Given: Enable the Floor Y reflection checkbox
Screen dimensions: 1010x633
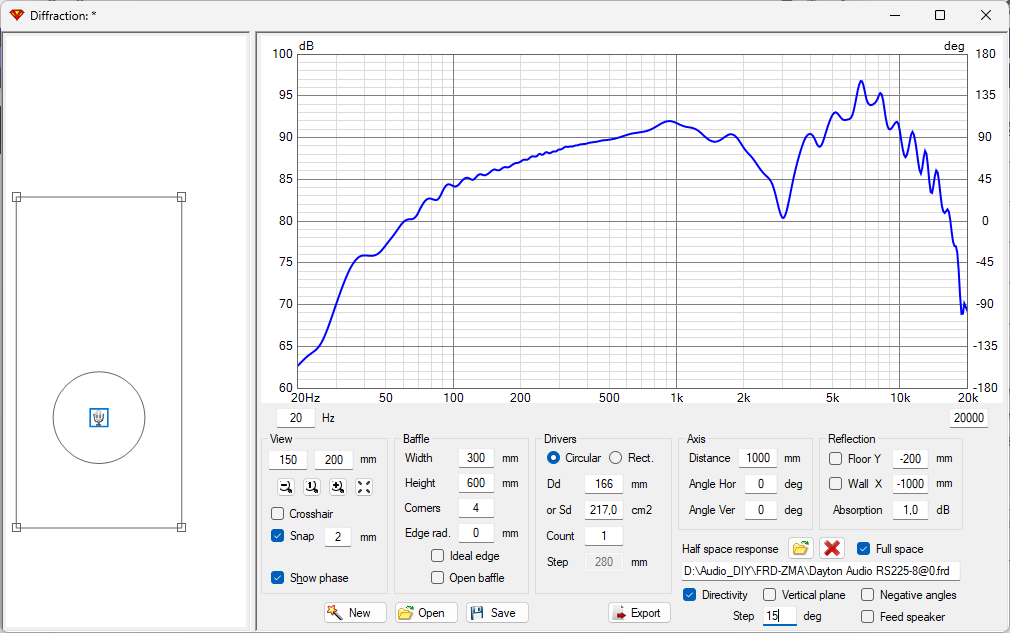Looking at the screenshot, I should click(x=835, y=458).
